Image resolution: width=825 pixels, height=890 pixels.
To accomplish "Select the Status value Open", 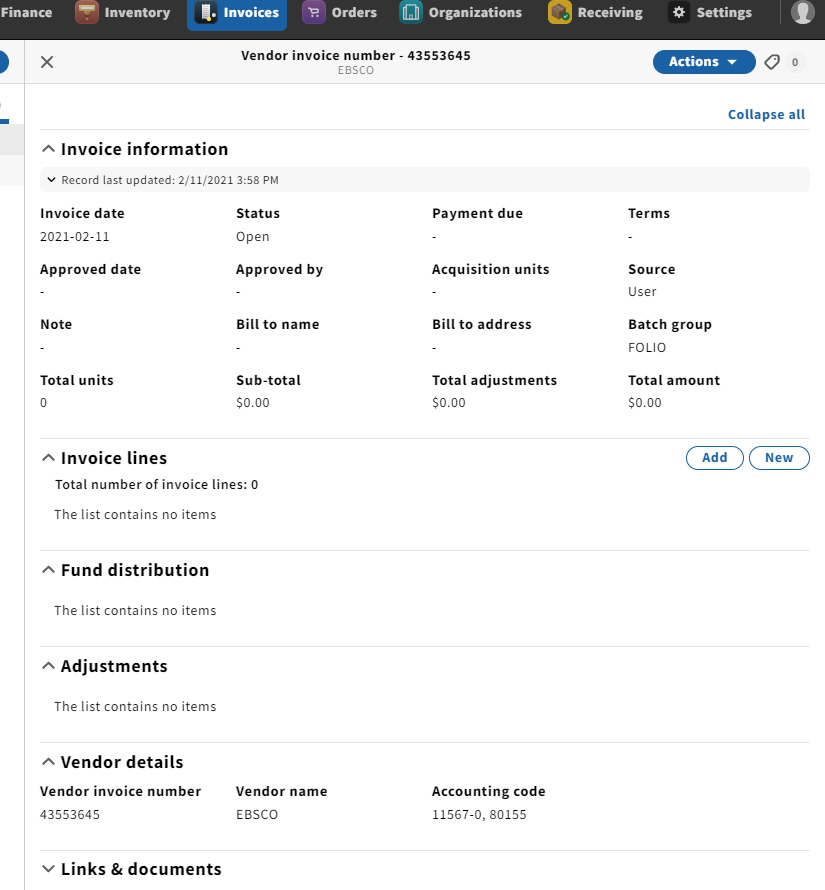I will (253, 237).
